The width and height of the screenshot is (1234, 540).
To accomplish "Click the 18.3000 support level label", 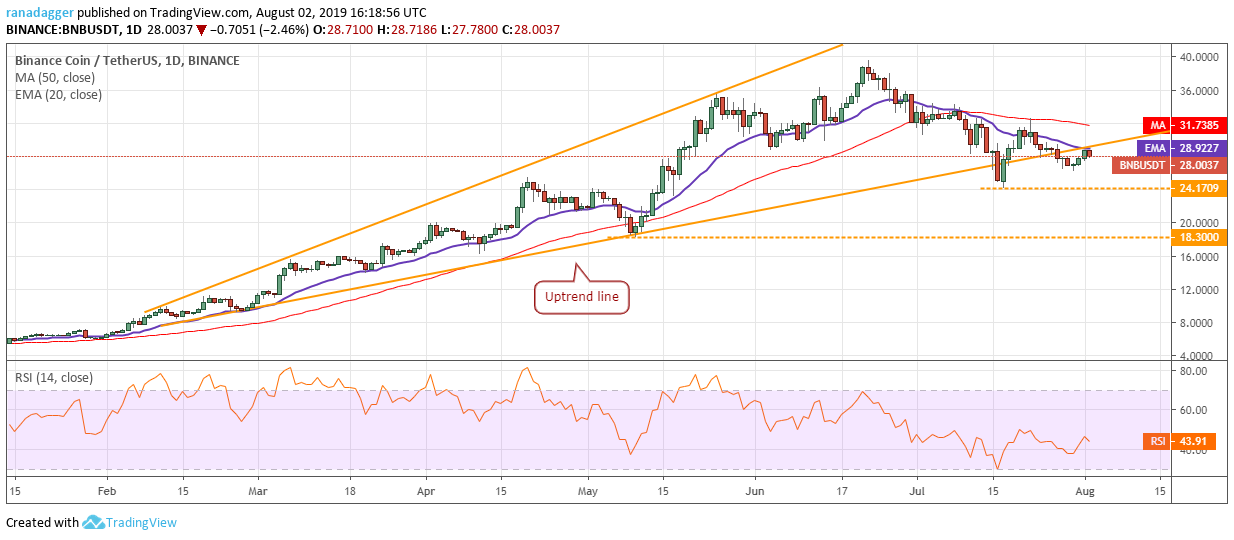I will click(1201, 237).
